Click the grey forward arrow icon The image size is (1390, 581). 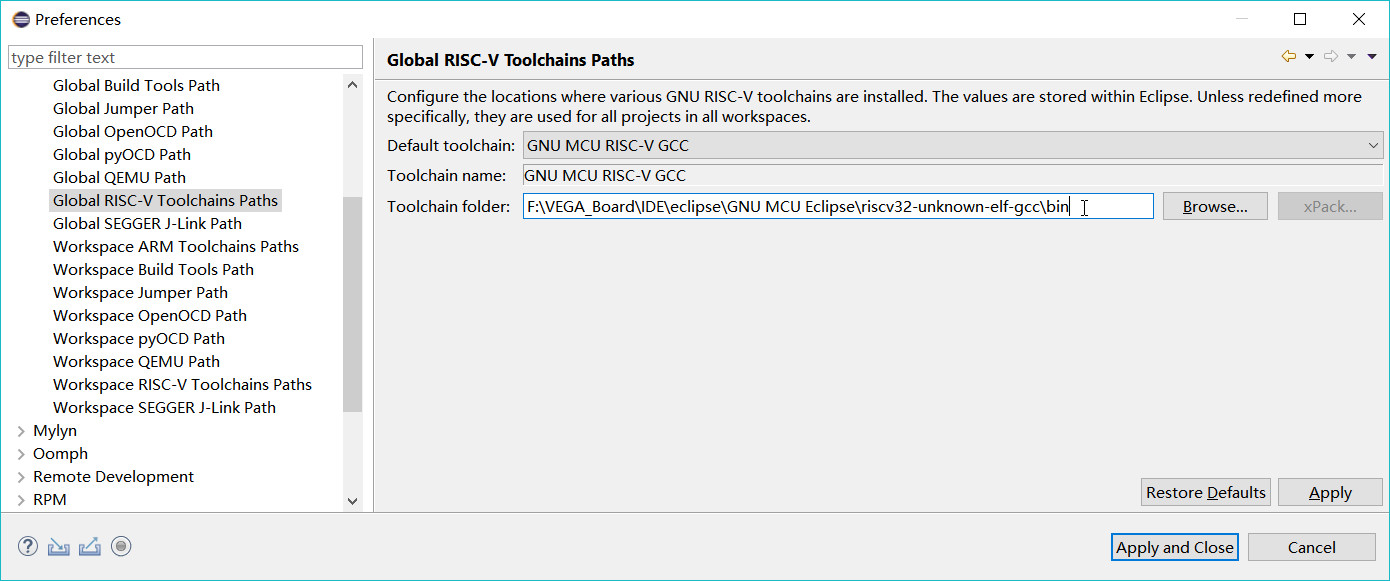[x=1330, y=57]
